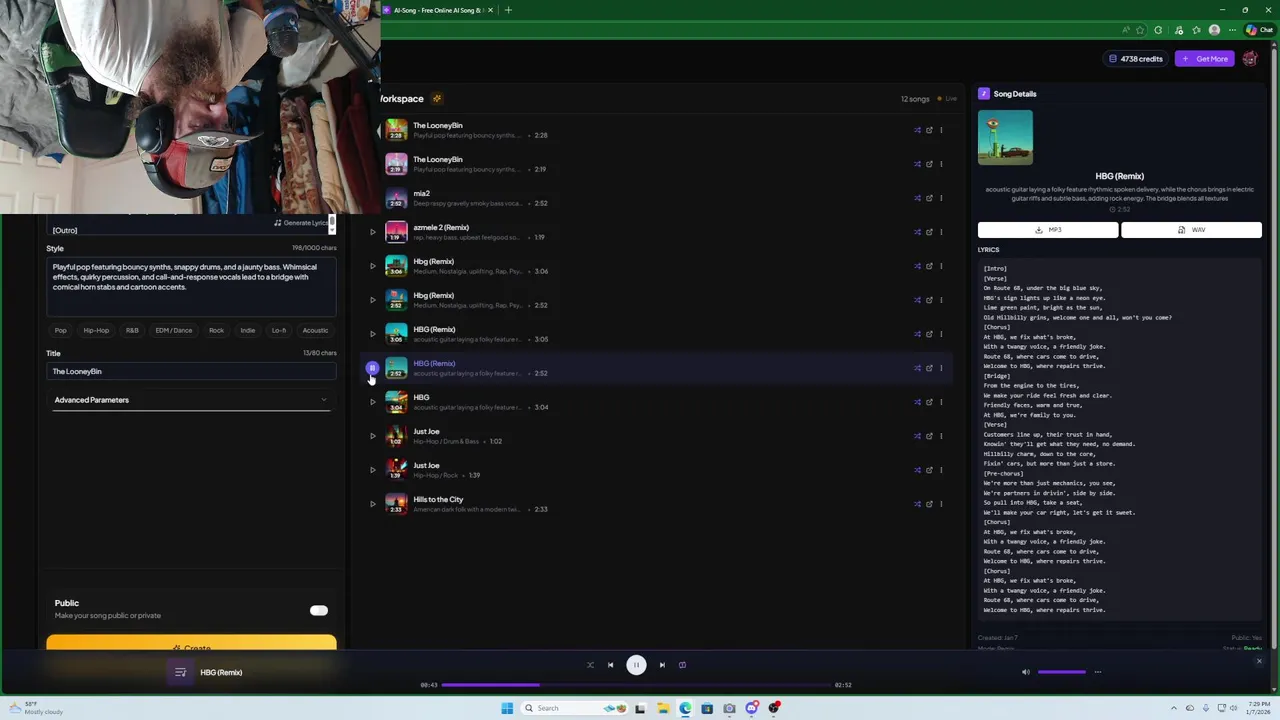The width and height of the screenshot is (1280, 720).
Task: Open the player queue icon
Action: point(180,672)
